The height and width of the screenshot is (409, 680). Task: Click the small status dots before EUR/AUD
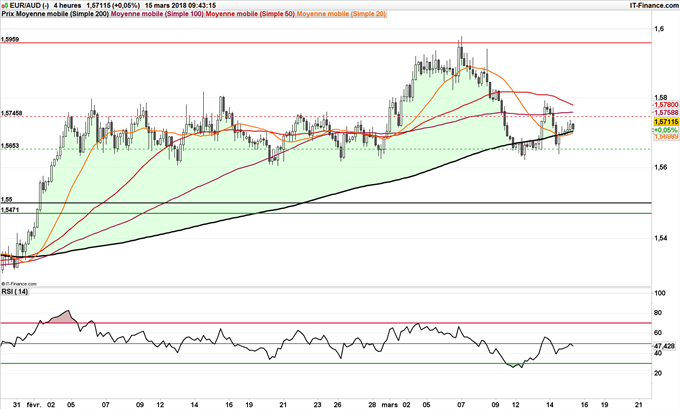click(x=5, y=6)
